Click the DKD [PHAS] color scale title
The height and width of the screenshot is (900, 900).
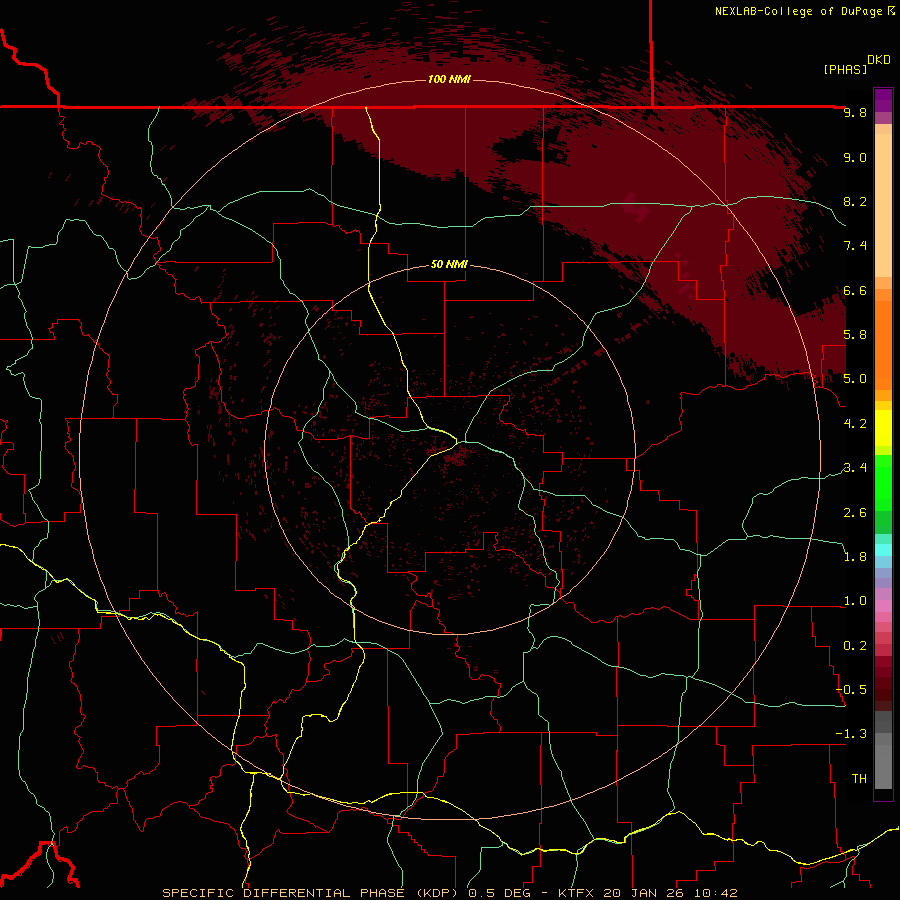pos(856,64)
